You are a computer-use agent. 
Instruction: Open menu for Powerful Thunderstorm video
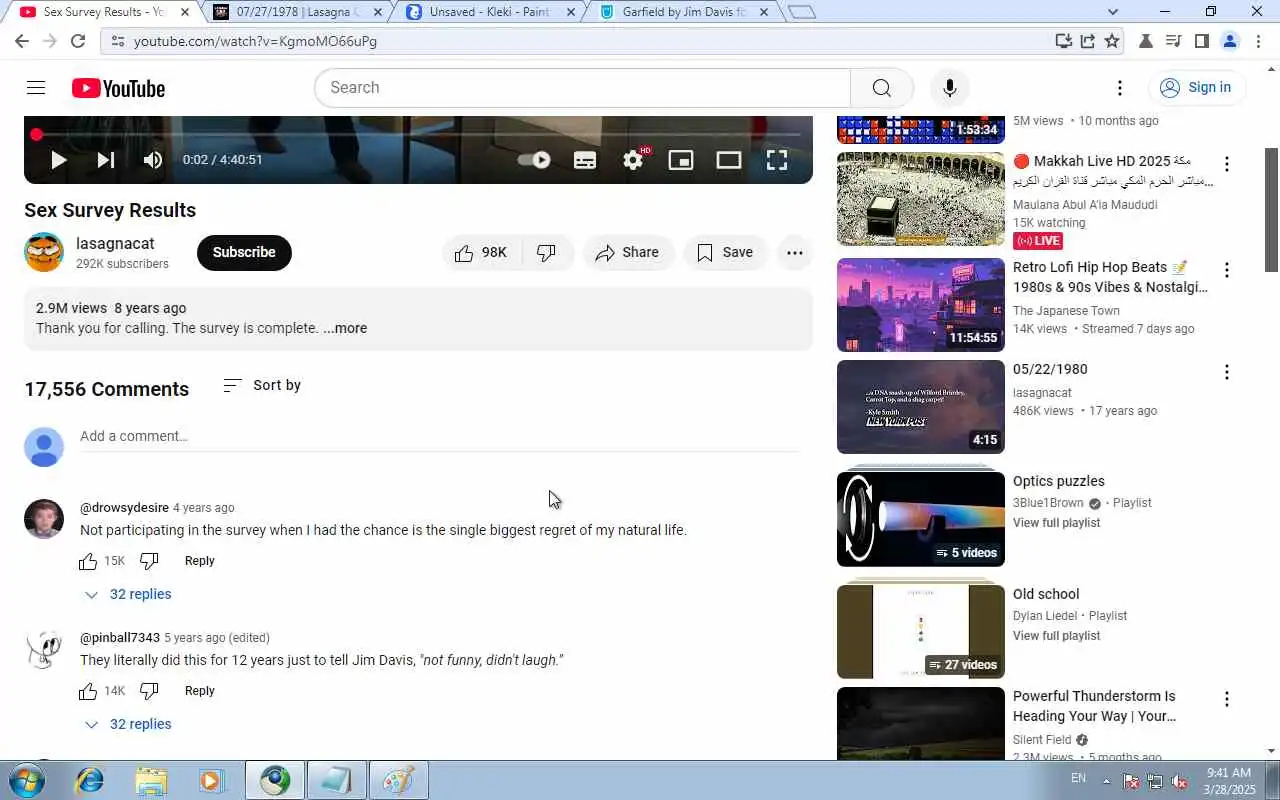pos(1227,699)
